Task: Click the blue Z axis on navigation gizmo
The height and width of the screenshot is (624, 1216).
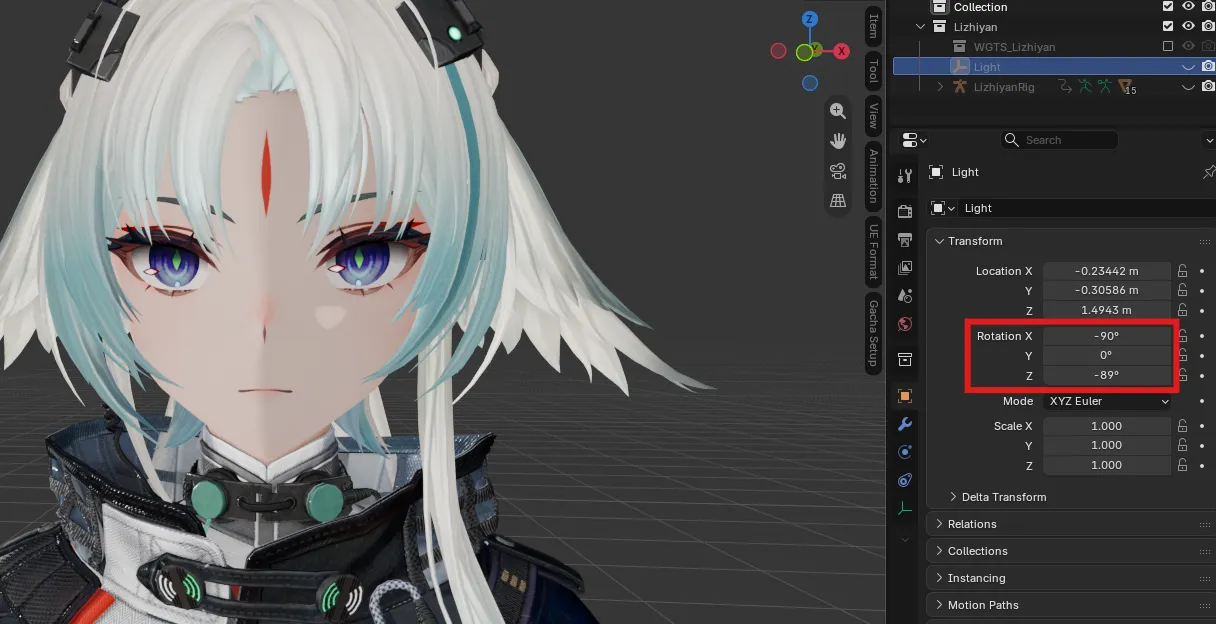Action: (810, 19)
